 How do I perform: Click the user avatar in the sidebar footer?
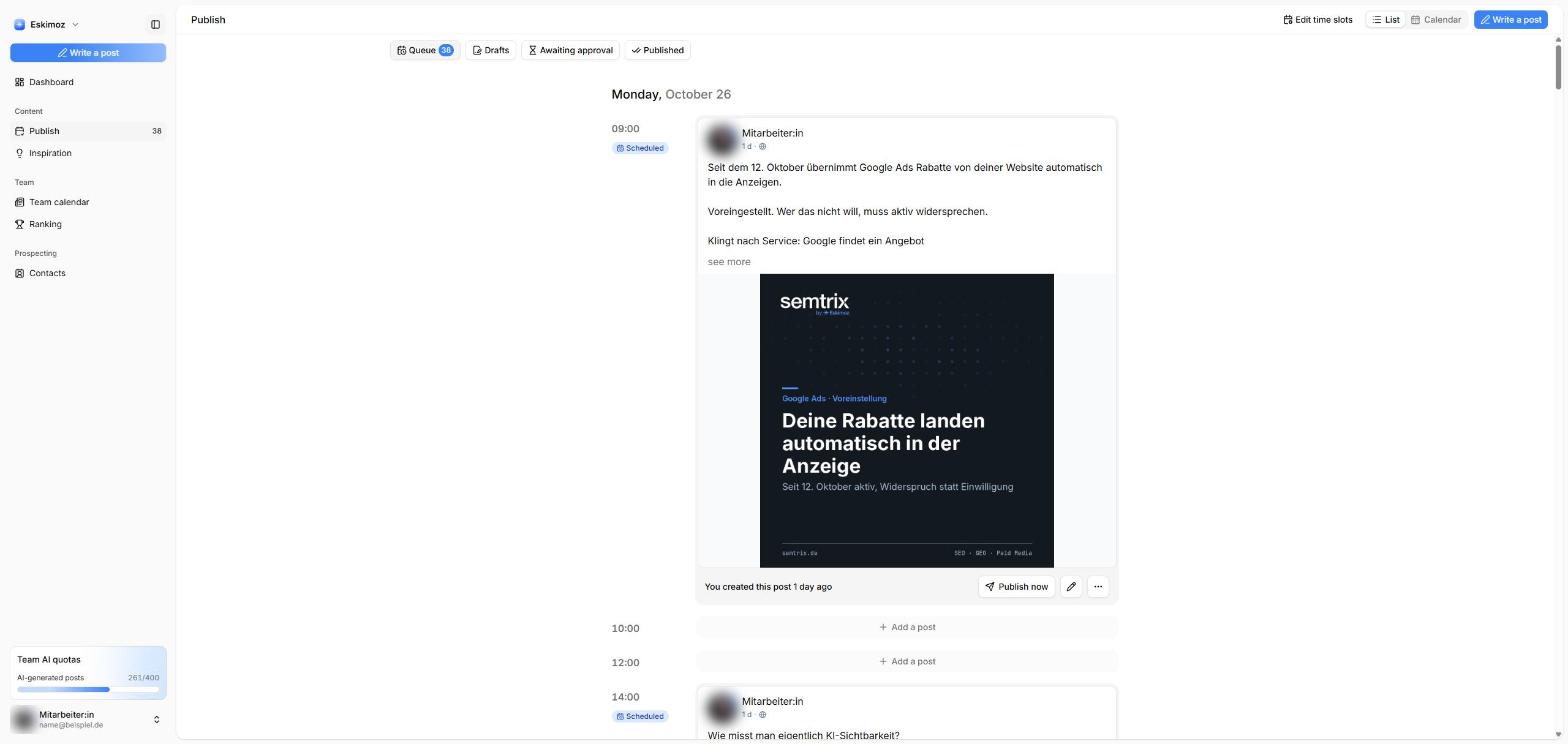coord(23,719)
